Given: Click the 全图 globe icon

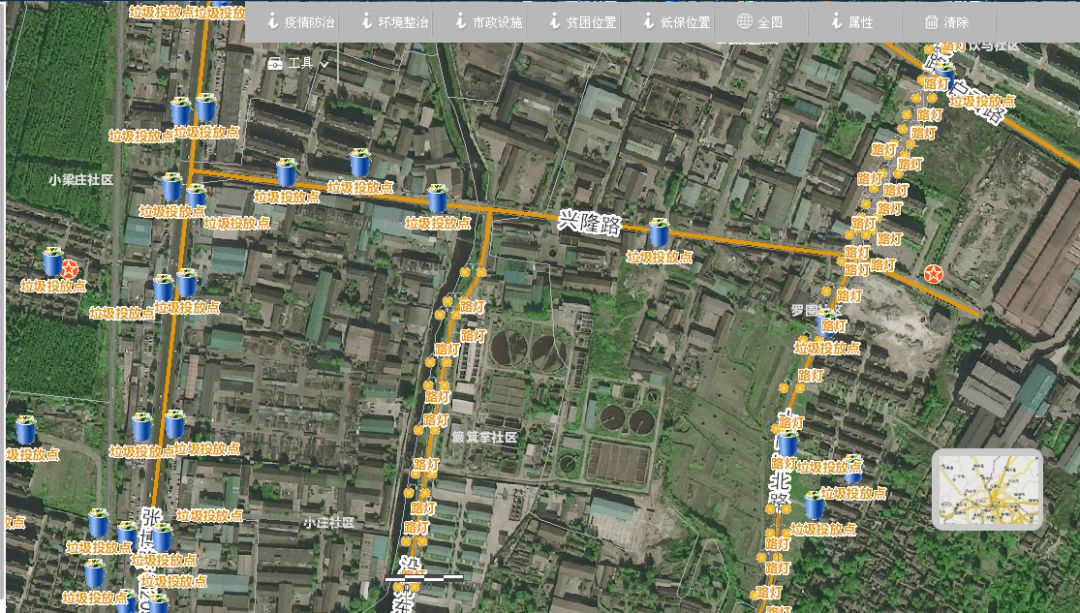Looking at the screenshot, I should [x=745, y=21].
